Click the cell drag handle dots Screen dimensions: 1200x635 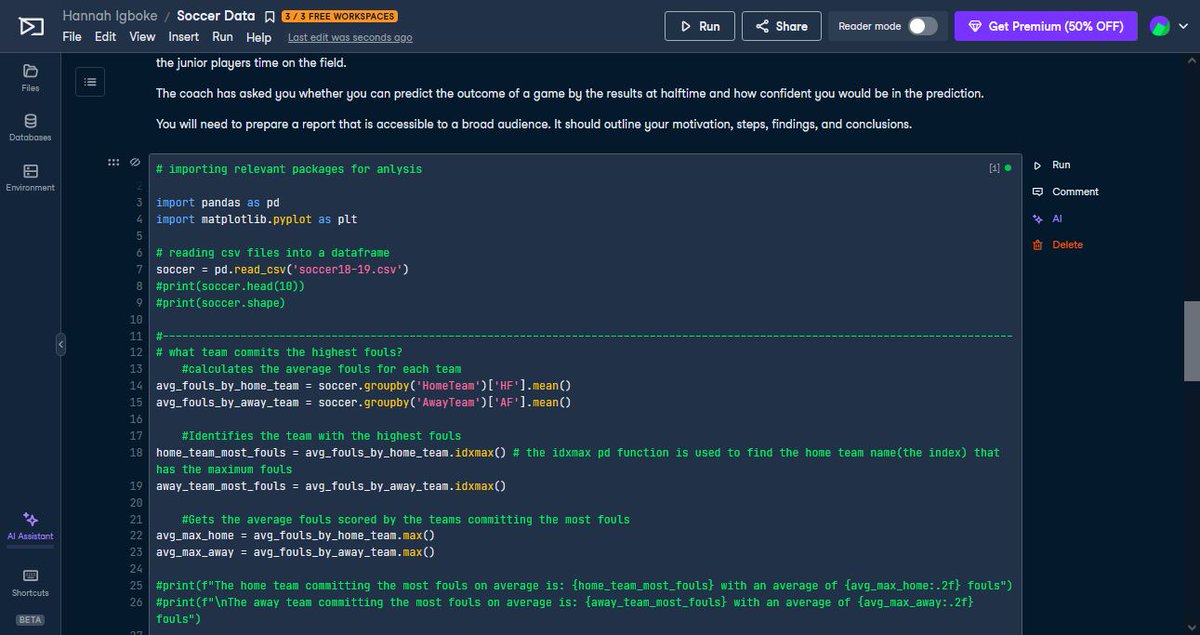tap(113, 162)
